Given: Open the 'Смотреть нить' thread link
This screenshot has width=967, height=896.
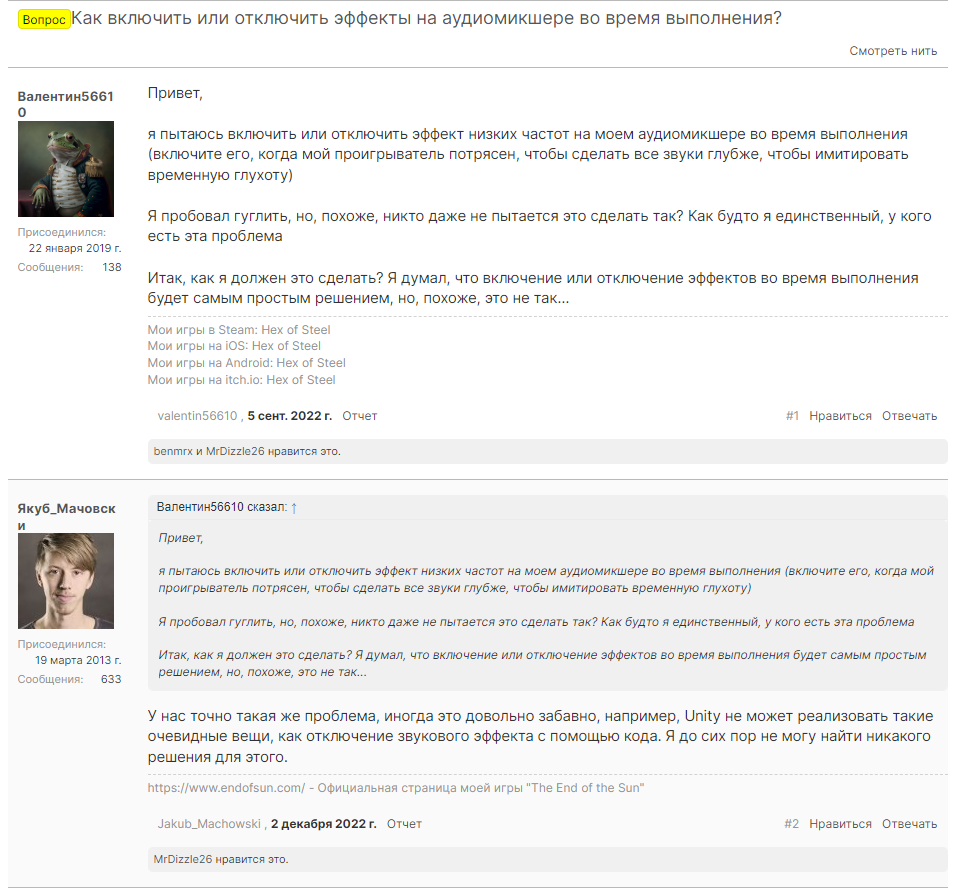Looking at the screenshot, I should (x=893, y=51).
